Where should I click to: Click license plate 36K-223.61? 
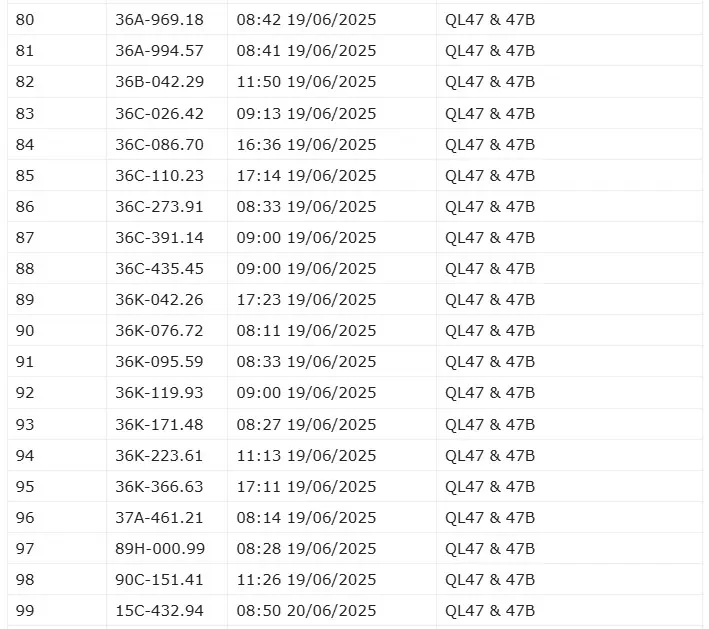159,455
